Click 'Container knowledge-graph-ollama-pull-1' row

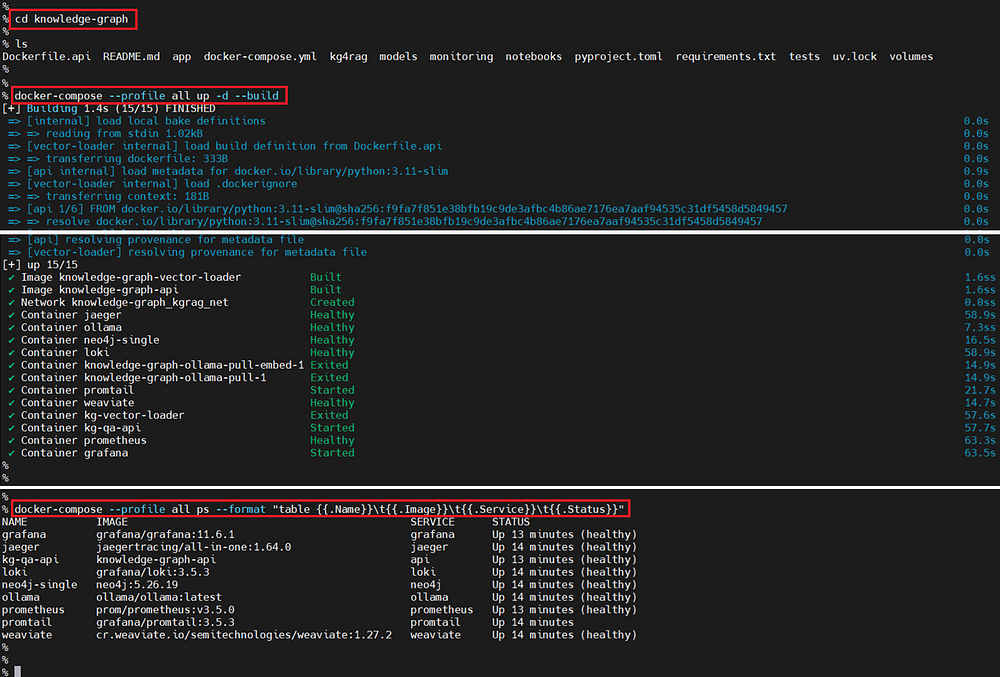click(501, 377)
